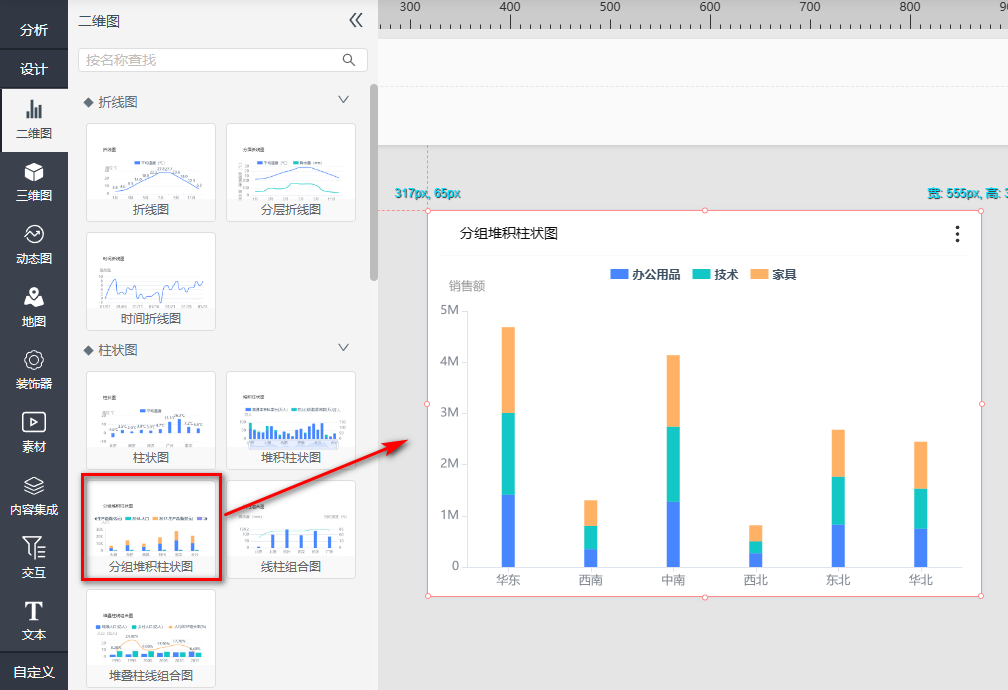1008x690 pixels.
Task: Open the 三维图 category in sidebar
Action: [x=34, y=183]
